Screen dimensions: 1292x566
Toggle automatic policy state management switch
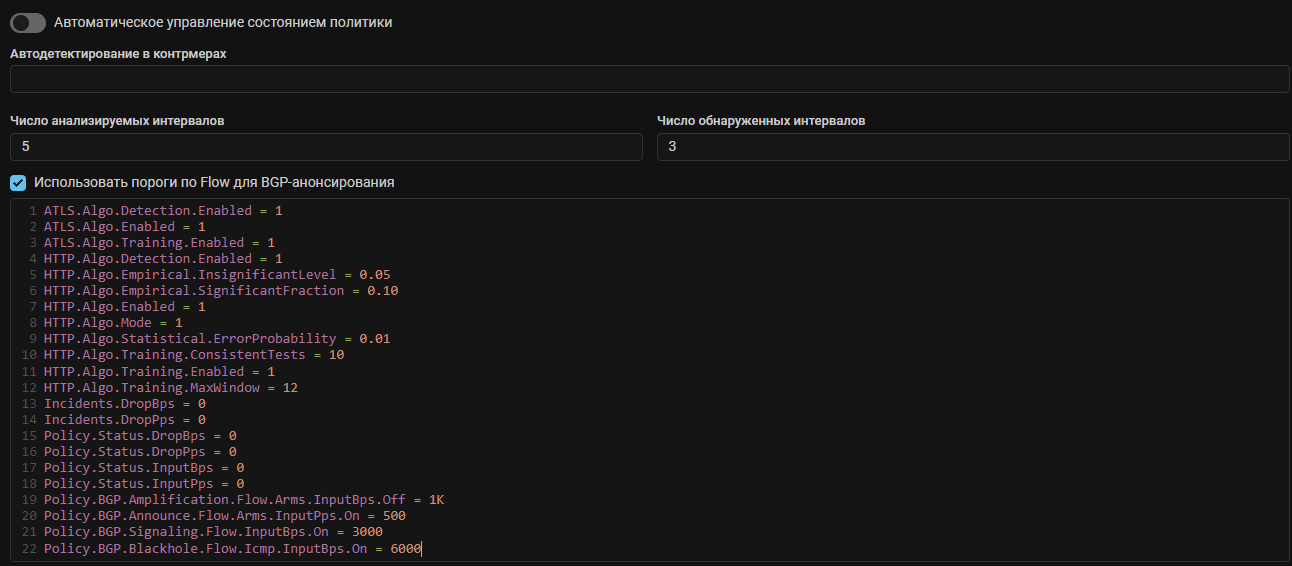tap(28, 22)
